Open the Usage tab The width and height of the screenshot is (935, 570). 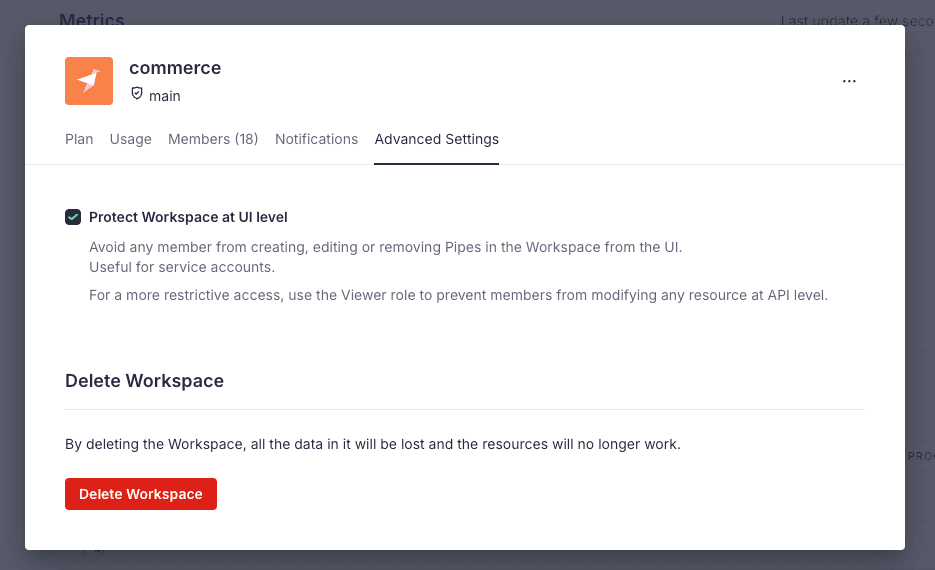[131, 139]
